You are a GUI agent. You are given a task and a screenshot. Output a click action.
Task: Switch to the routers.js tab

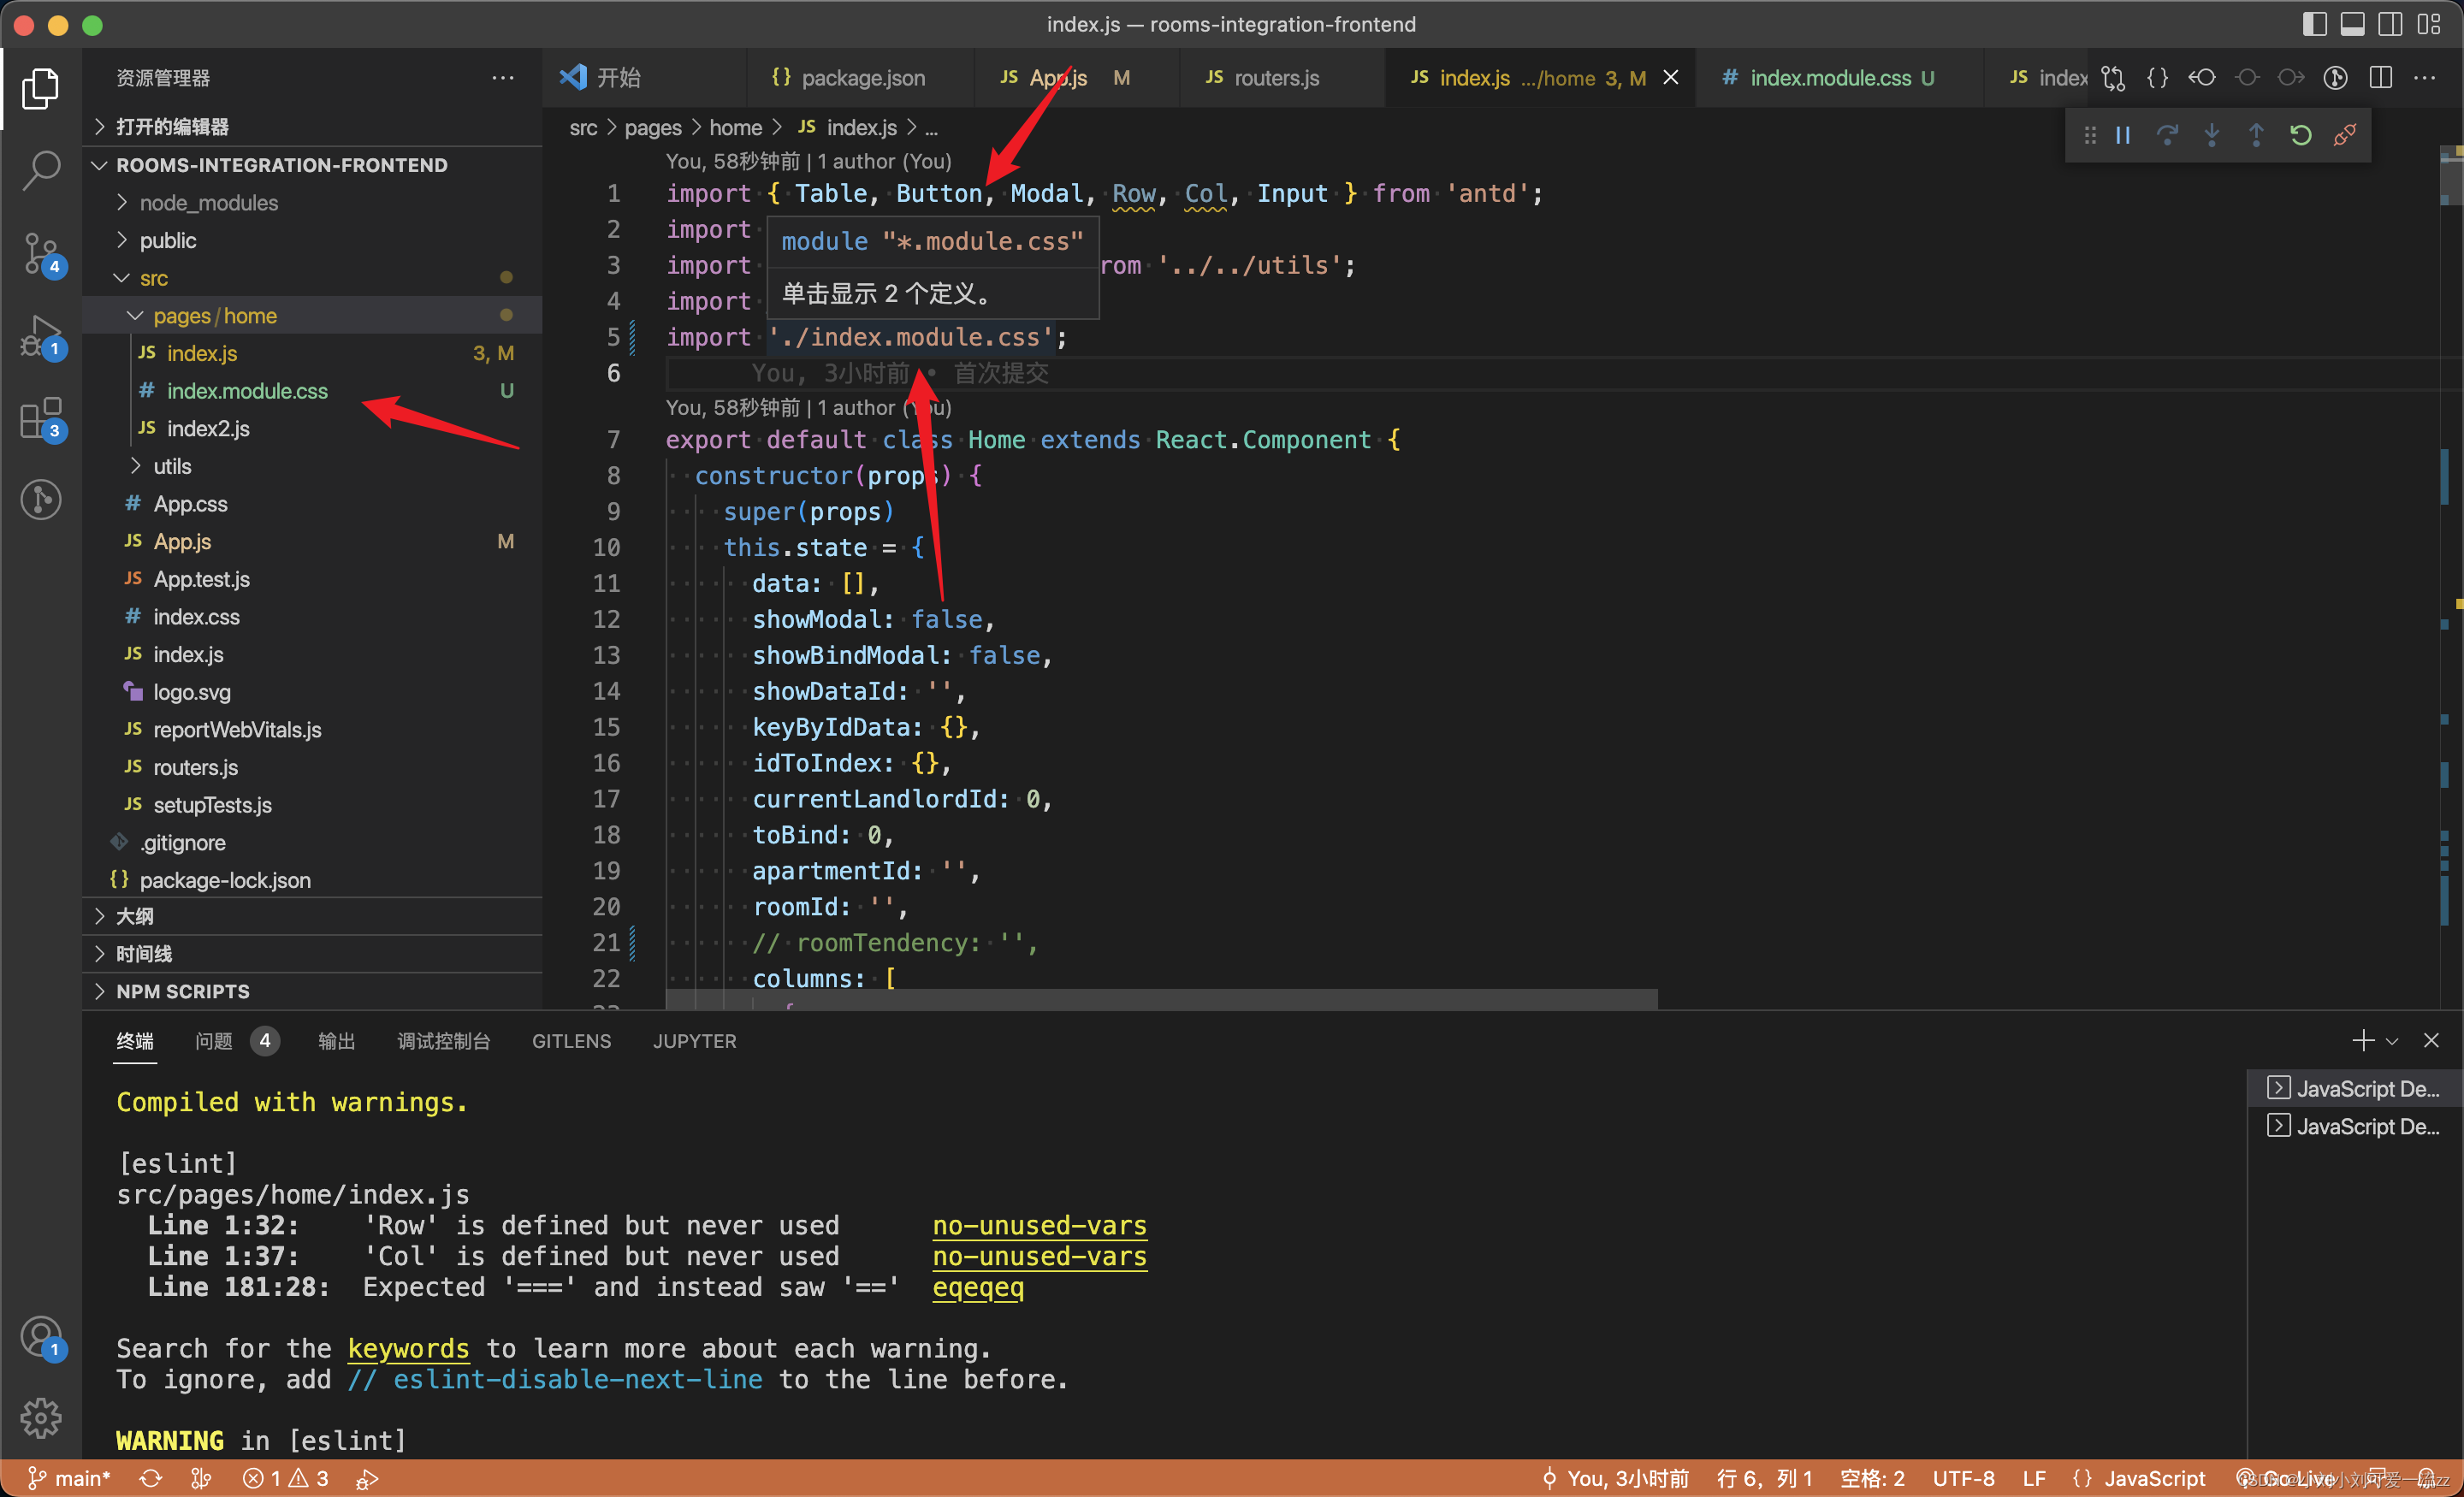click(1281, 77)
